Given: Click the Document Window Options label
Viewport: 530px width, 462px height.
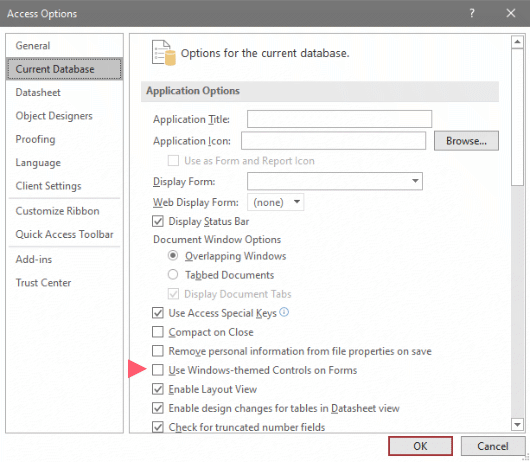Looking at the screenshot, I should coord(217,239).
